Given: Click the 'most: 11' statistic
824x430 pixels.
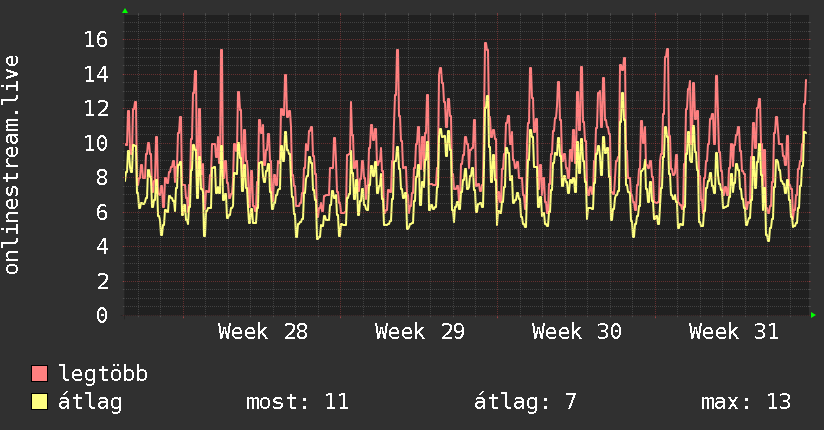Looking at the screenshot, I should 297,402.
